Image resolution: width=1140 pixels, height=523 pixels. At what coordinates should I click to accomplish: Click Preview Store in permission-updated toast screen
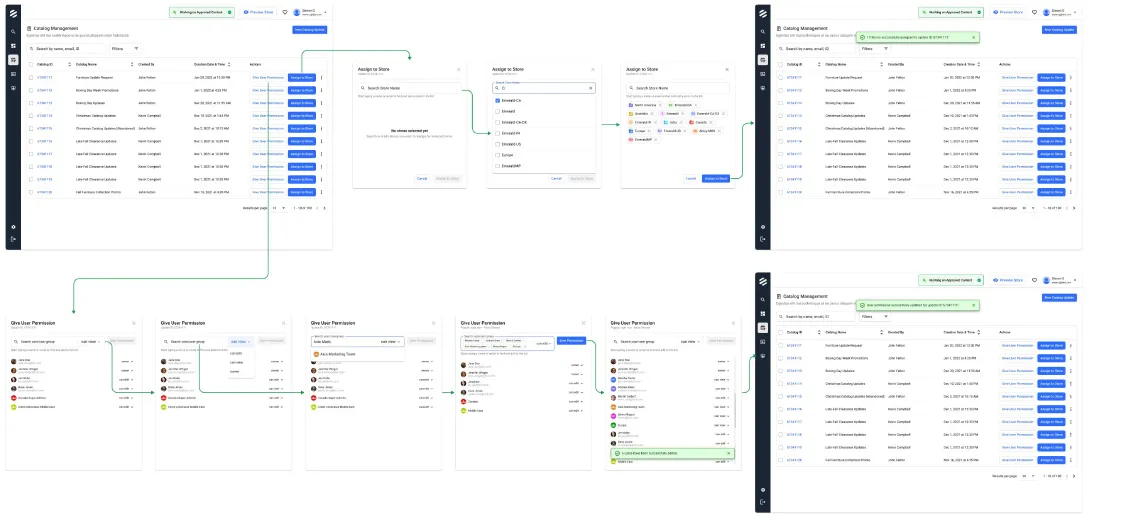tap(1008, 280)
